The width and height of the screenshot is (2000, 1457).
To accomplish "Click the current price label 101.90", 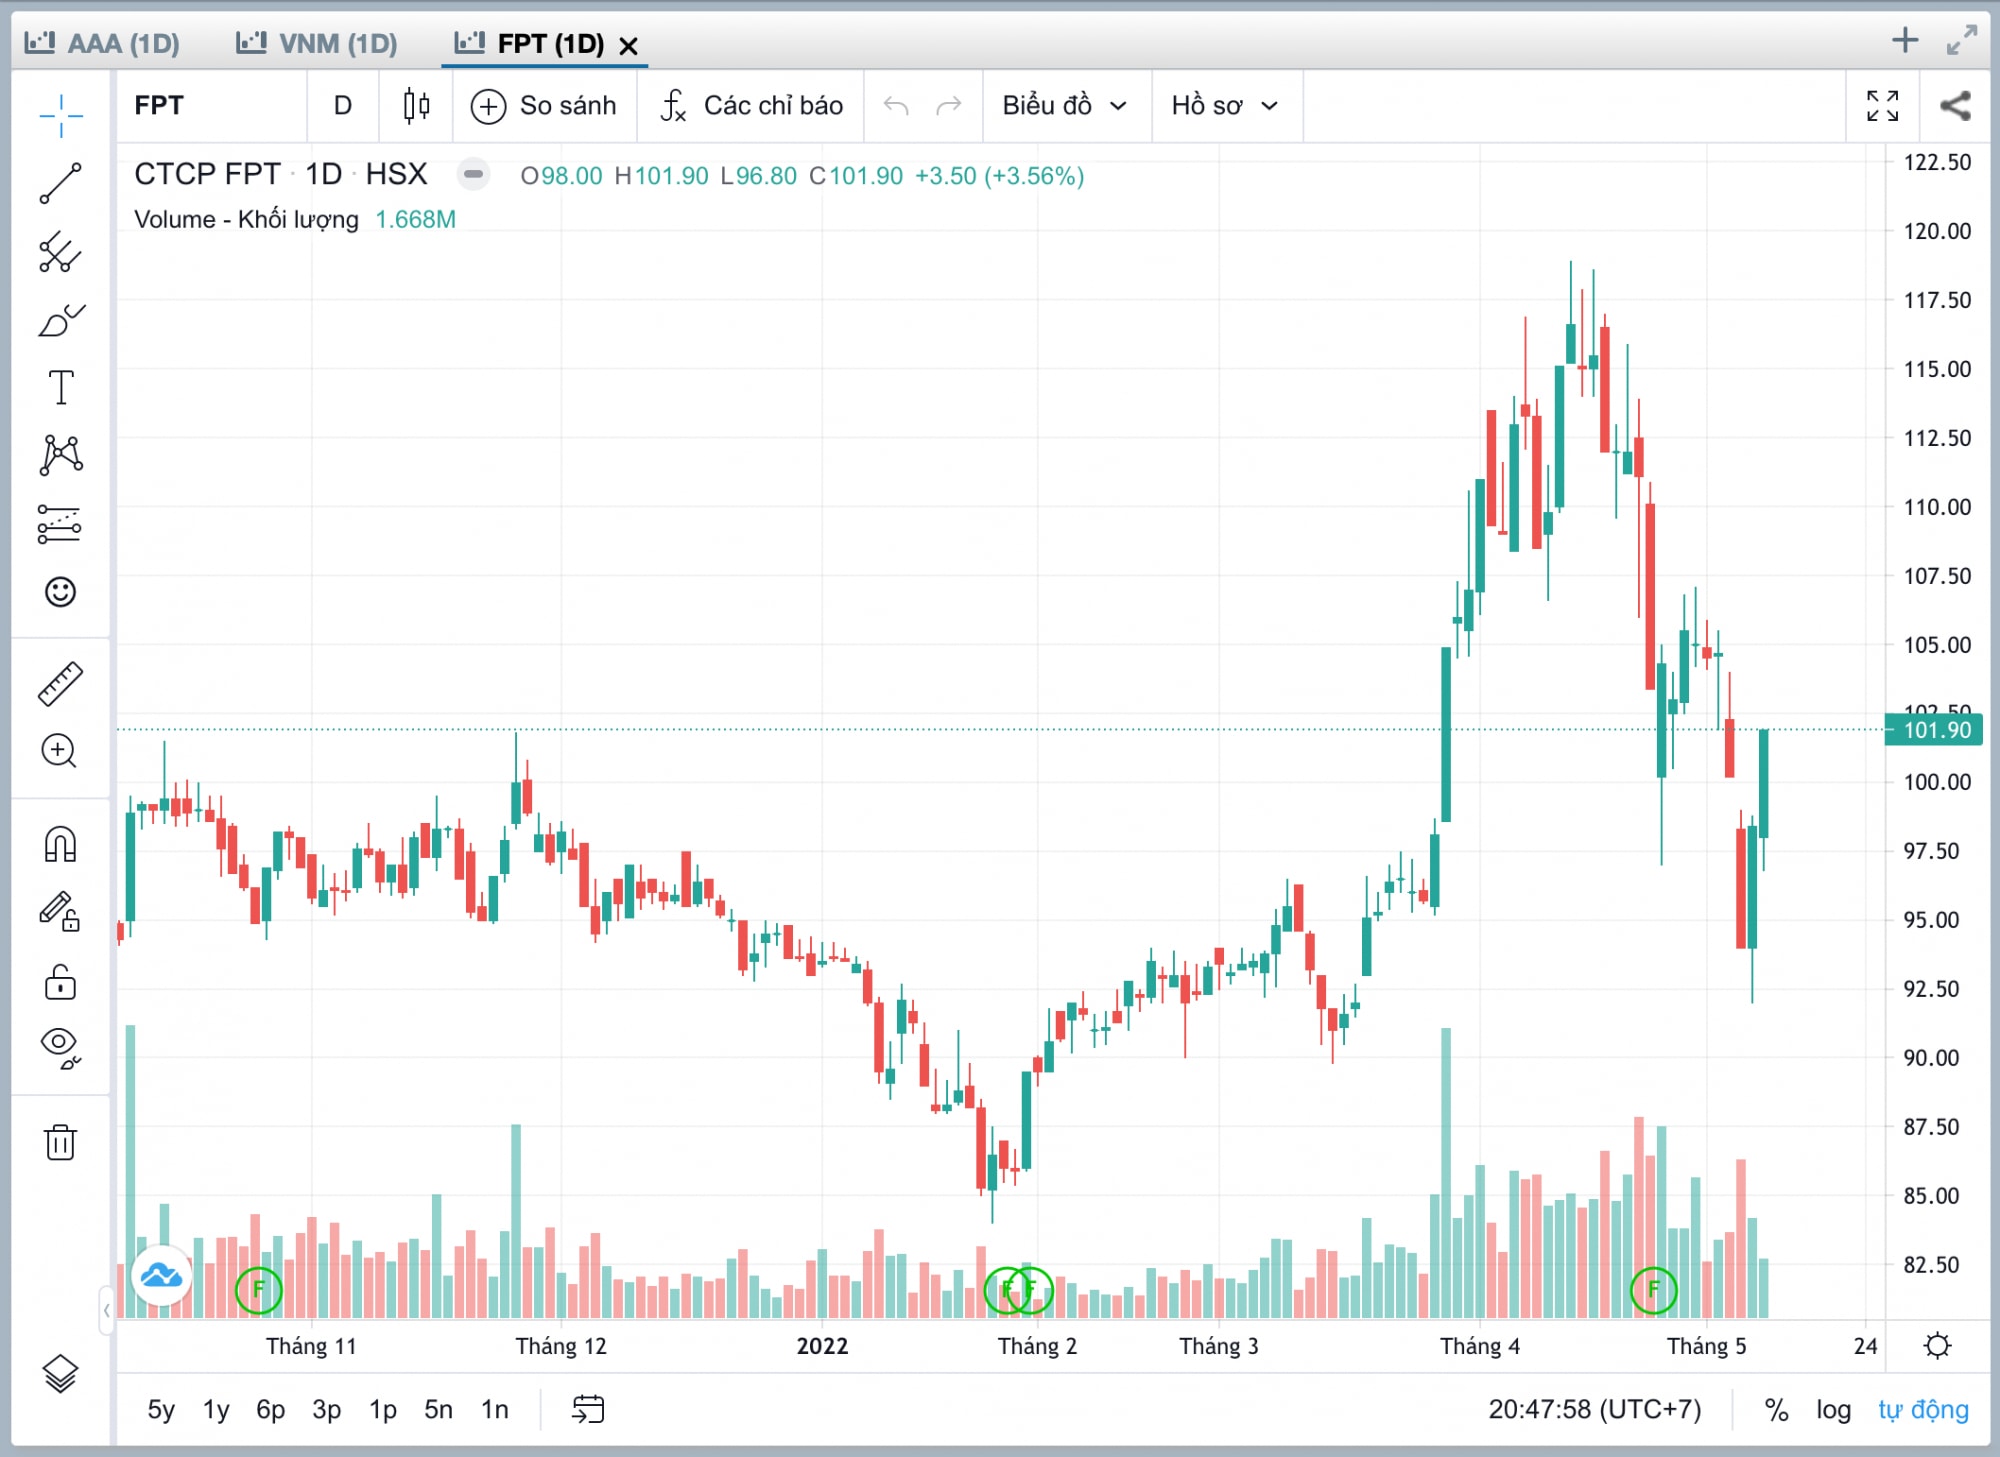I will (x=1934, y=730).
